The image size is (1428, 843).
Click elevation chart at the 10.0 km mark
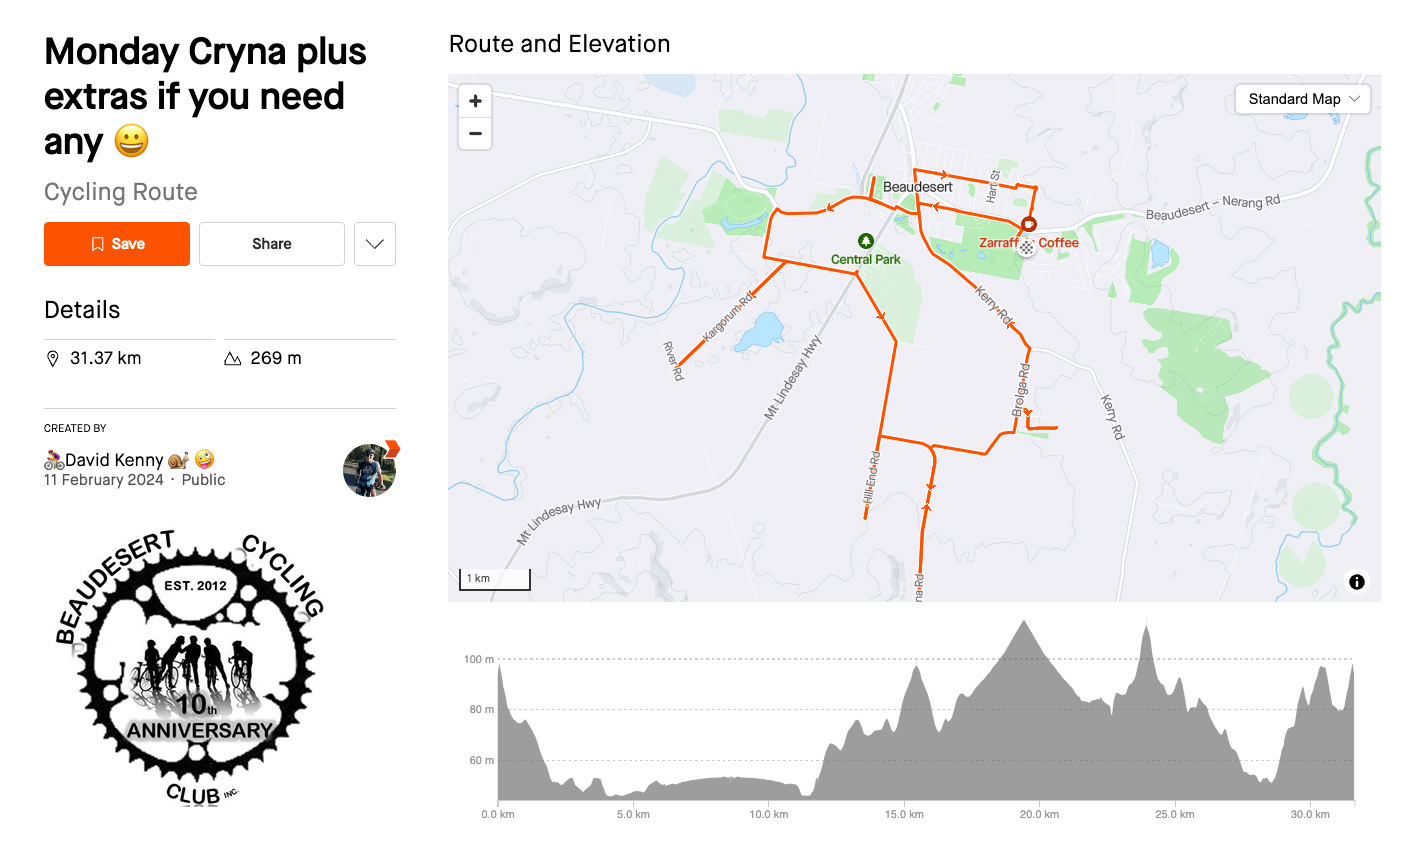click(768, 788)
